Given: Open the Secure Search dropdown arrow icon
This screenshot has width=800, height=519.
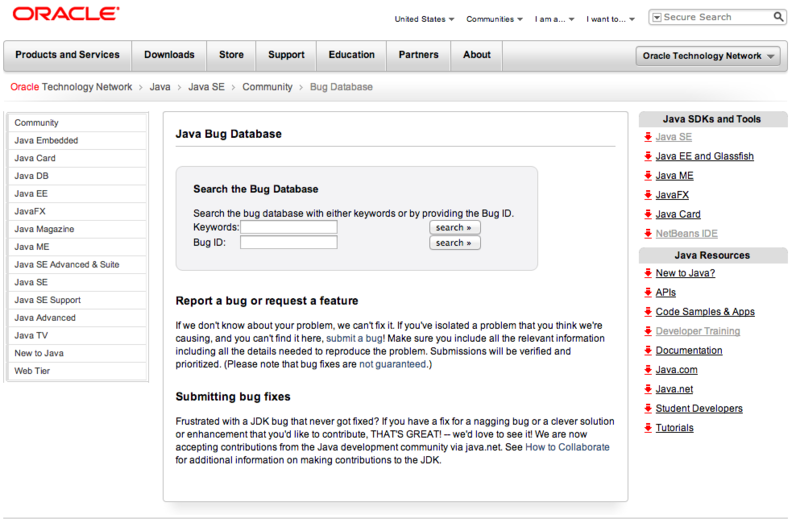Looking at the screenshot, I should coord(657,17).
